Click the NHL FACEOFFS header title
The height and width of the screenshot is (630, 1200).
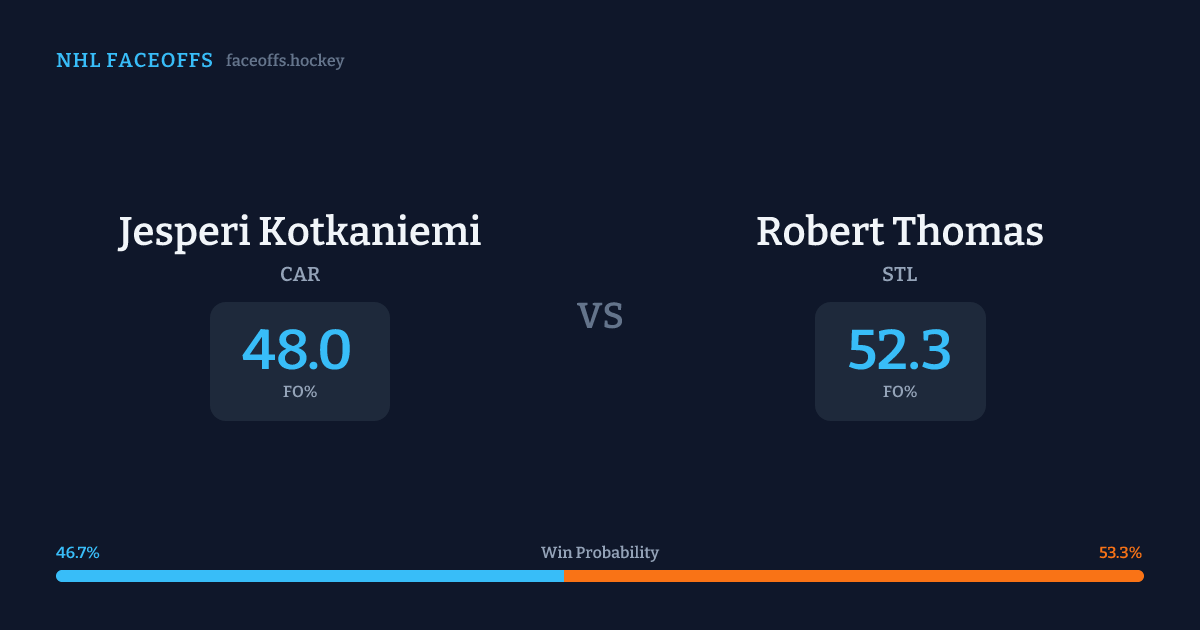134,61
